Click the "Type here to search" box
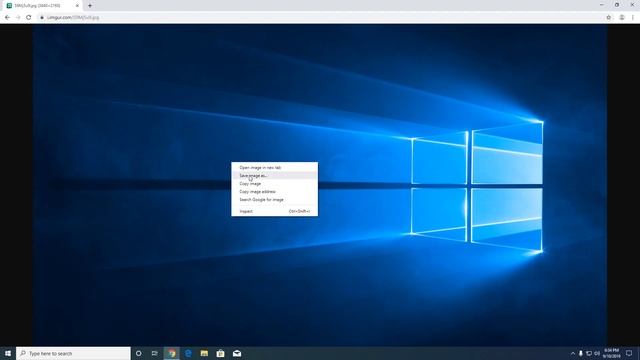The height and width of the screenshot is (360, 640). click(x=73, y=353)
